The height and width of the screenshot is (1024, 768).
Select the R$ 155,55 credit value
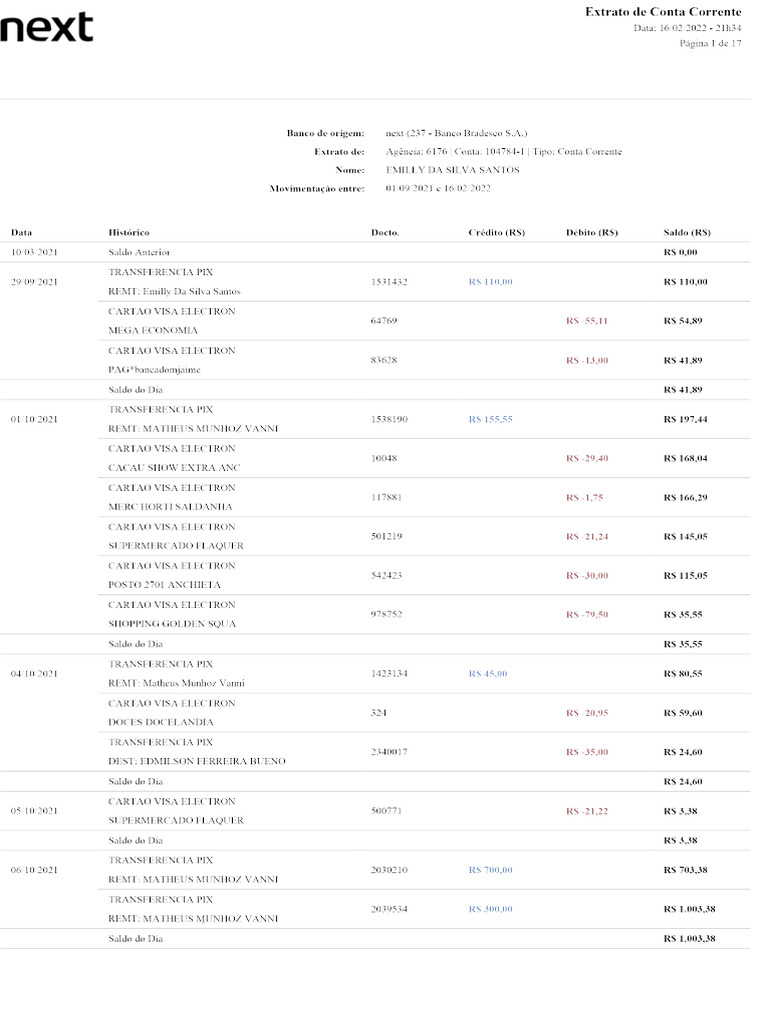pyautogui.click(x=490, y=419)
